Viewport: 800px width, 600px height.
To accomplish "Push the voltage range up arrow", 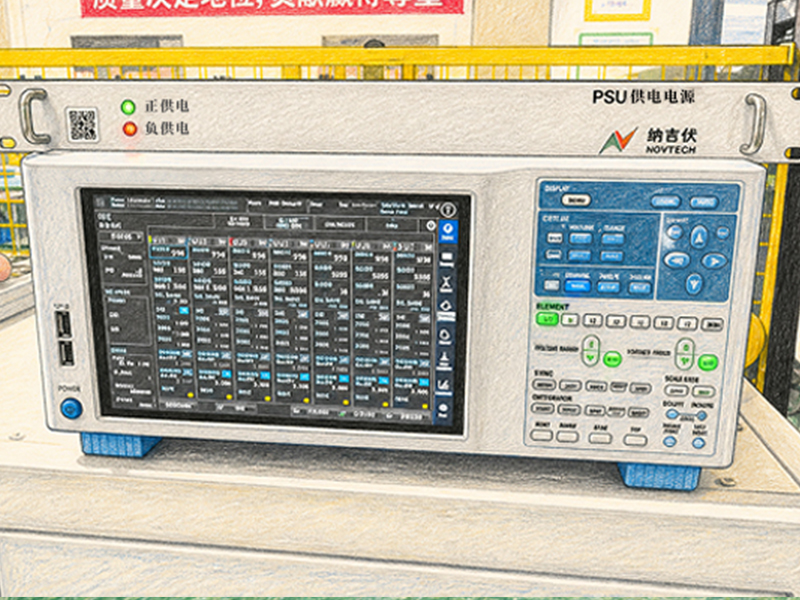I will (592, 344).
